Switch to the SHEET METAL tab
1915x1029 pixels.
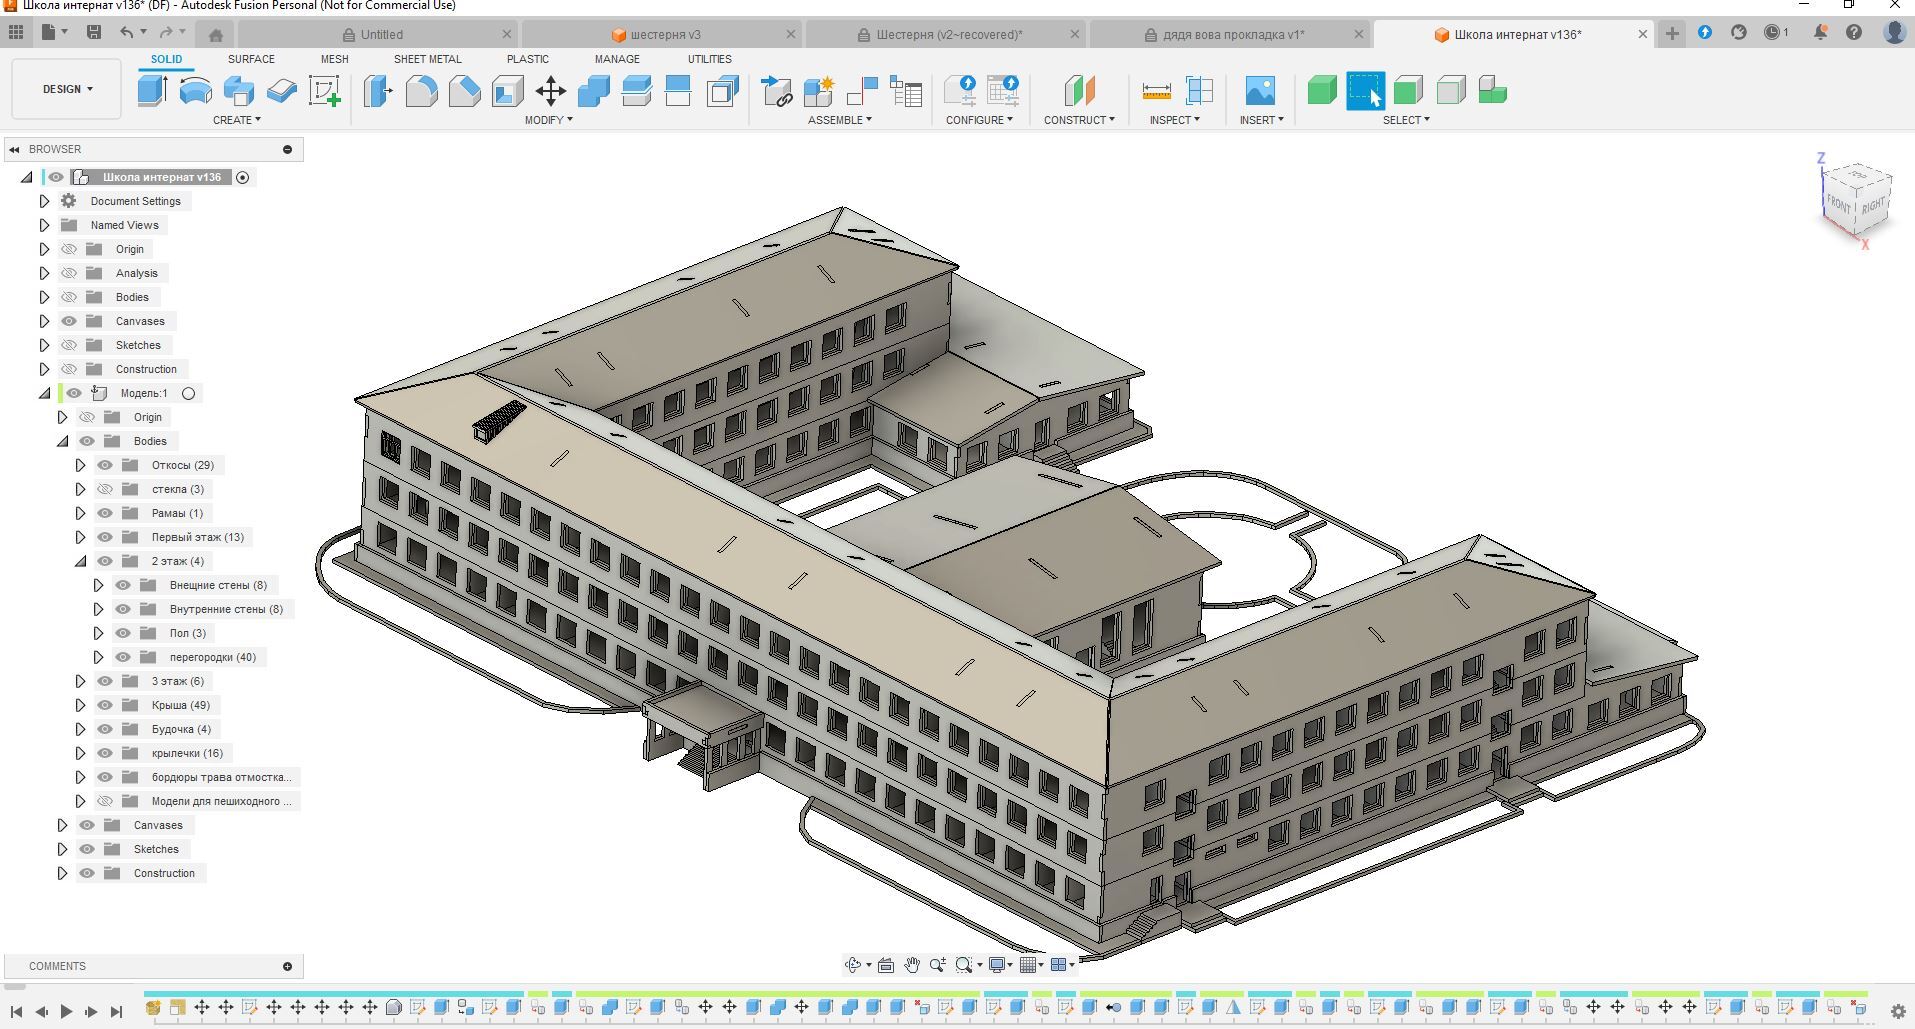point(427,59)
